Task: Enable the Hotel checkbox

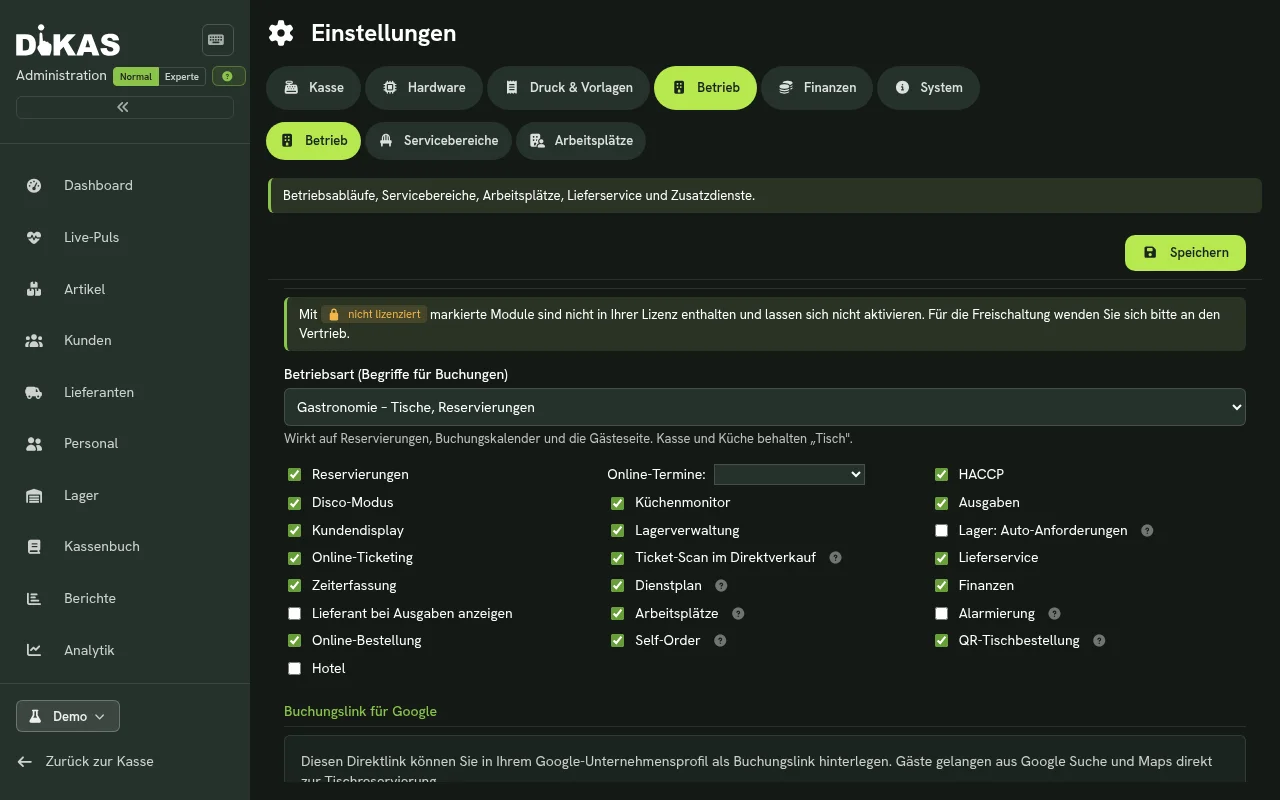Action: click(294, 669)
